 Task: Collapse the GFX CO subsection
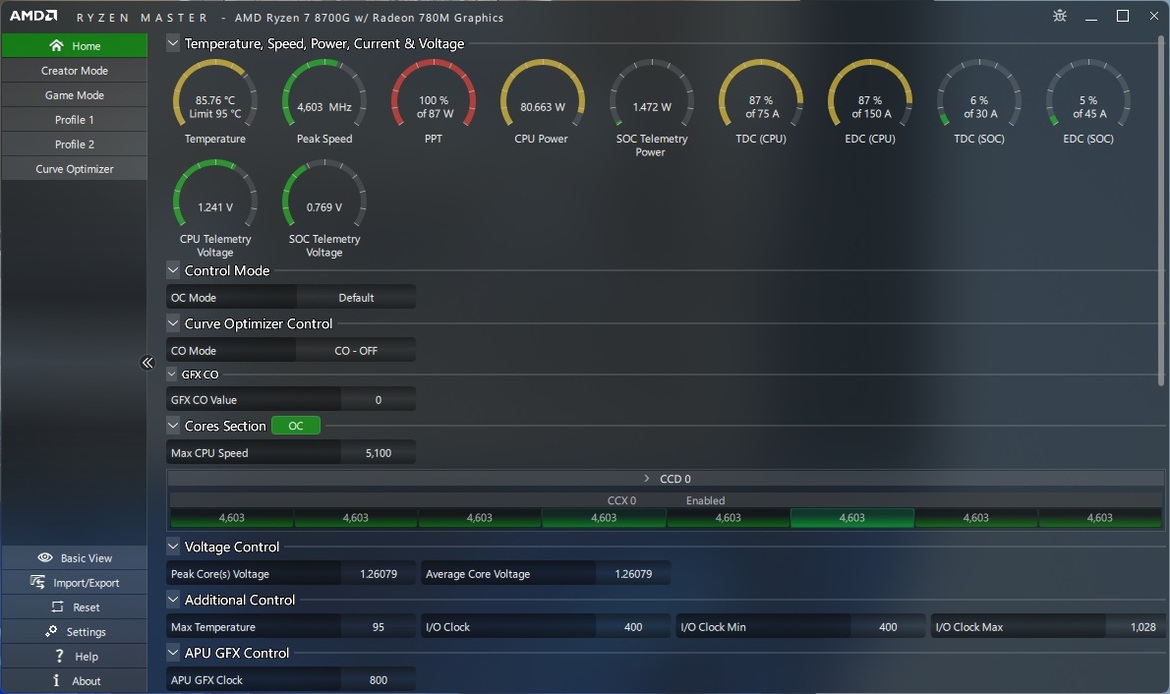tap(172, 374)
